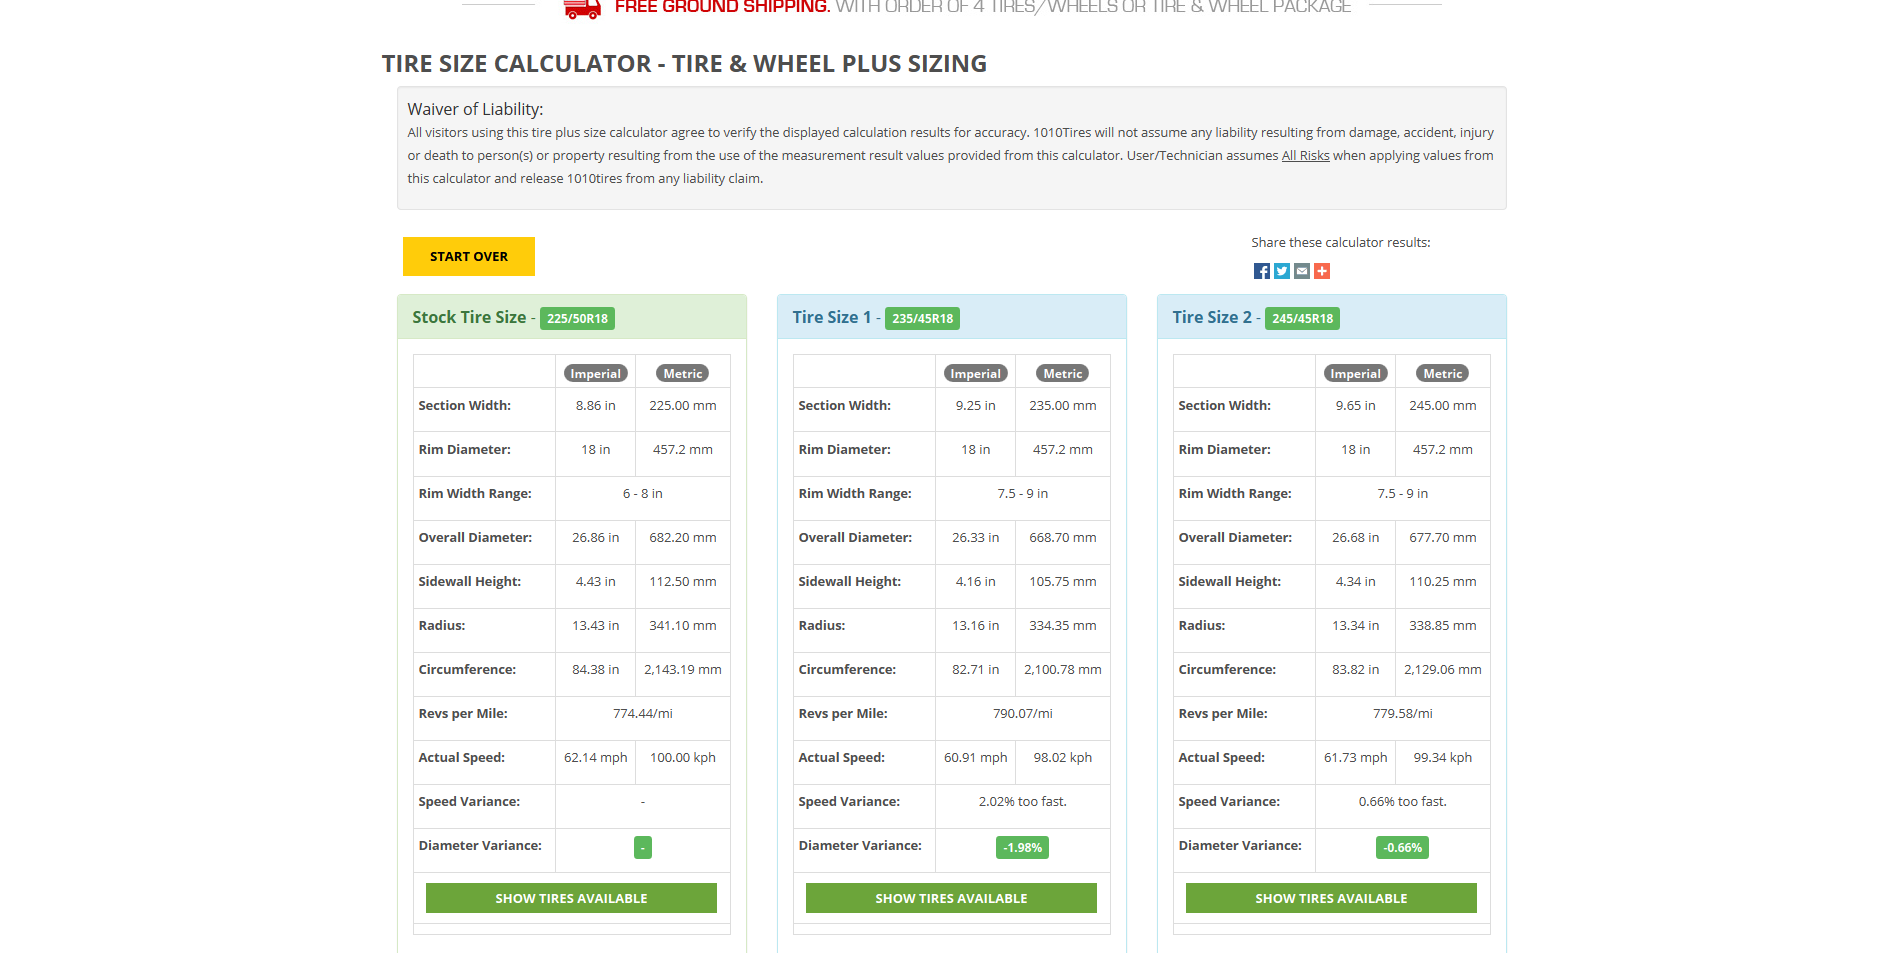Select Imperial header in Tire Size 2 table
This screenshot has width=1903, height=953.
click(x=1355, y=374)
